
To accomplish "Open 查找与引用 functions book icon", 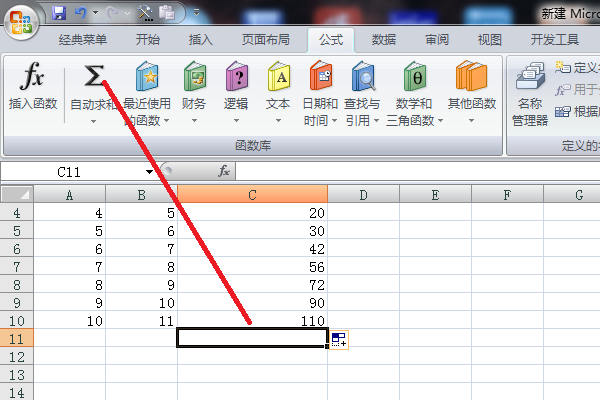I will point(363,76).
